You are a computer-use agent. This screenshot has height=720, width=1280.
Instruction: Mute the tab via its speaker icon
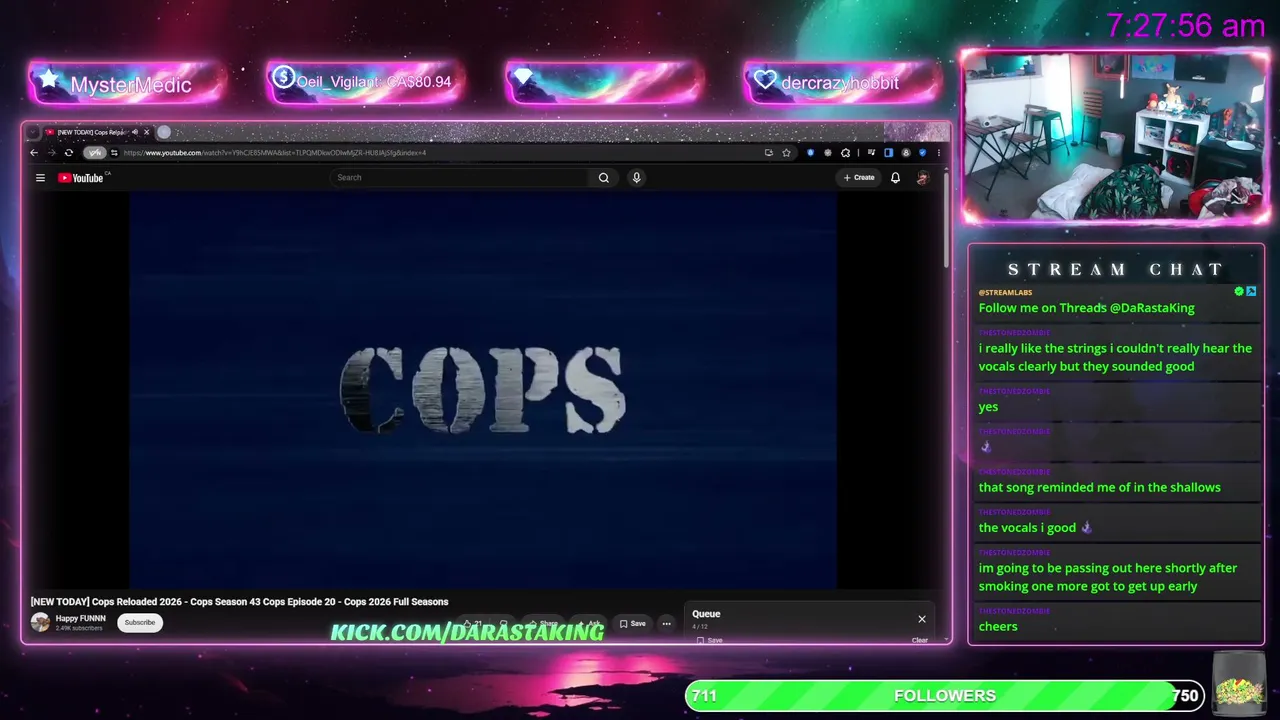click(134, 132)
